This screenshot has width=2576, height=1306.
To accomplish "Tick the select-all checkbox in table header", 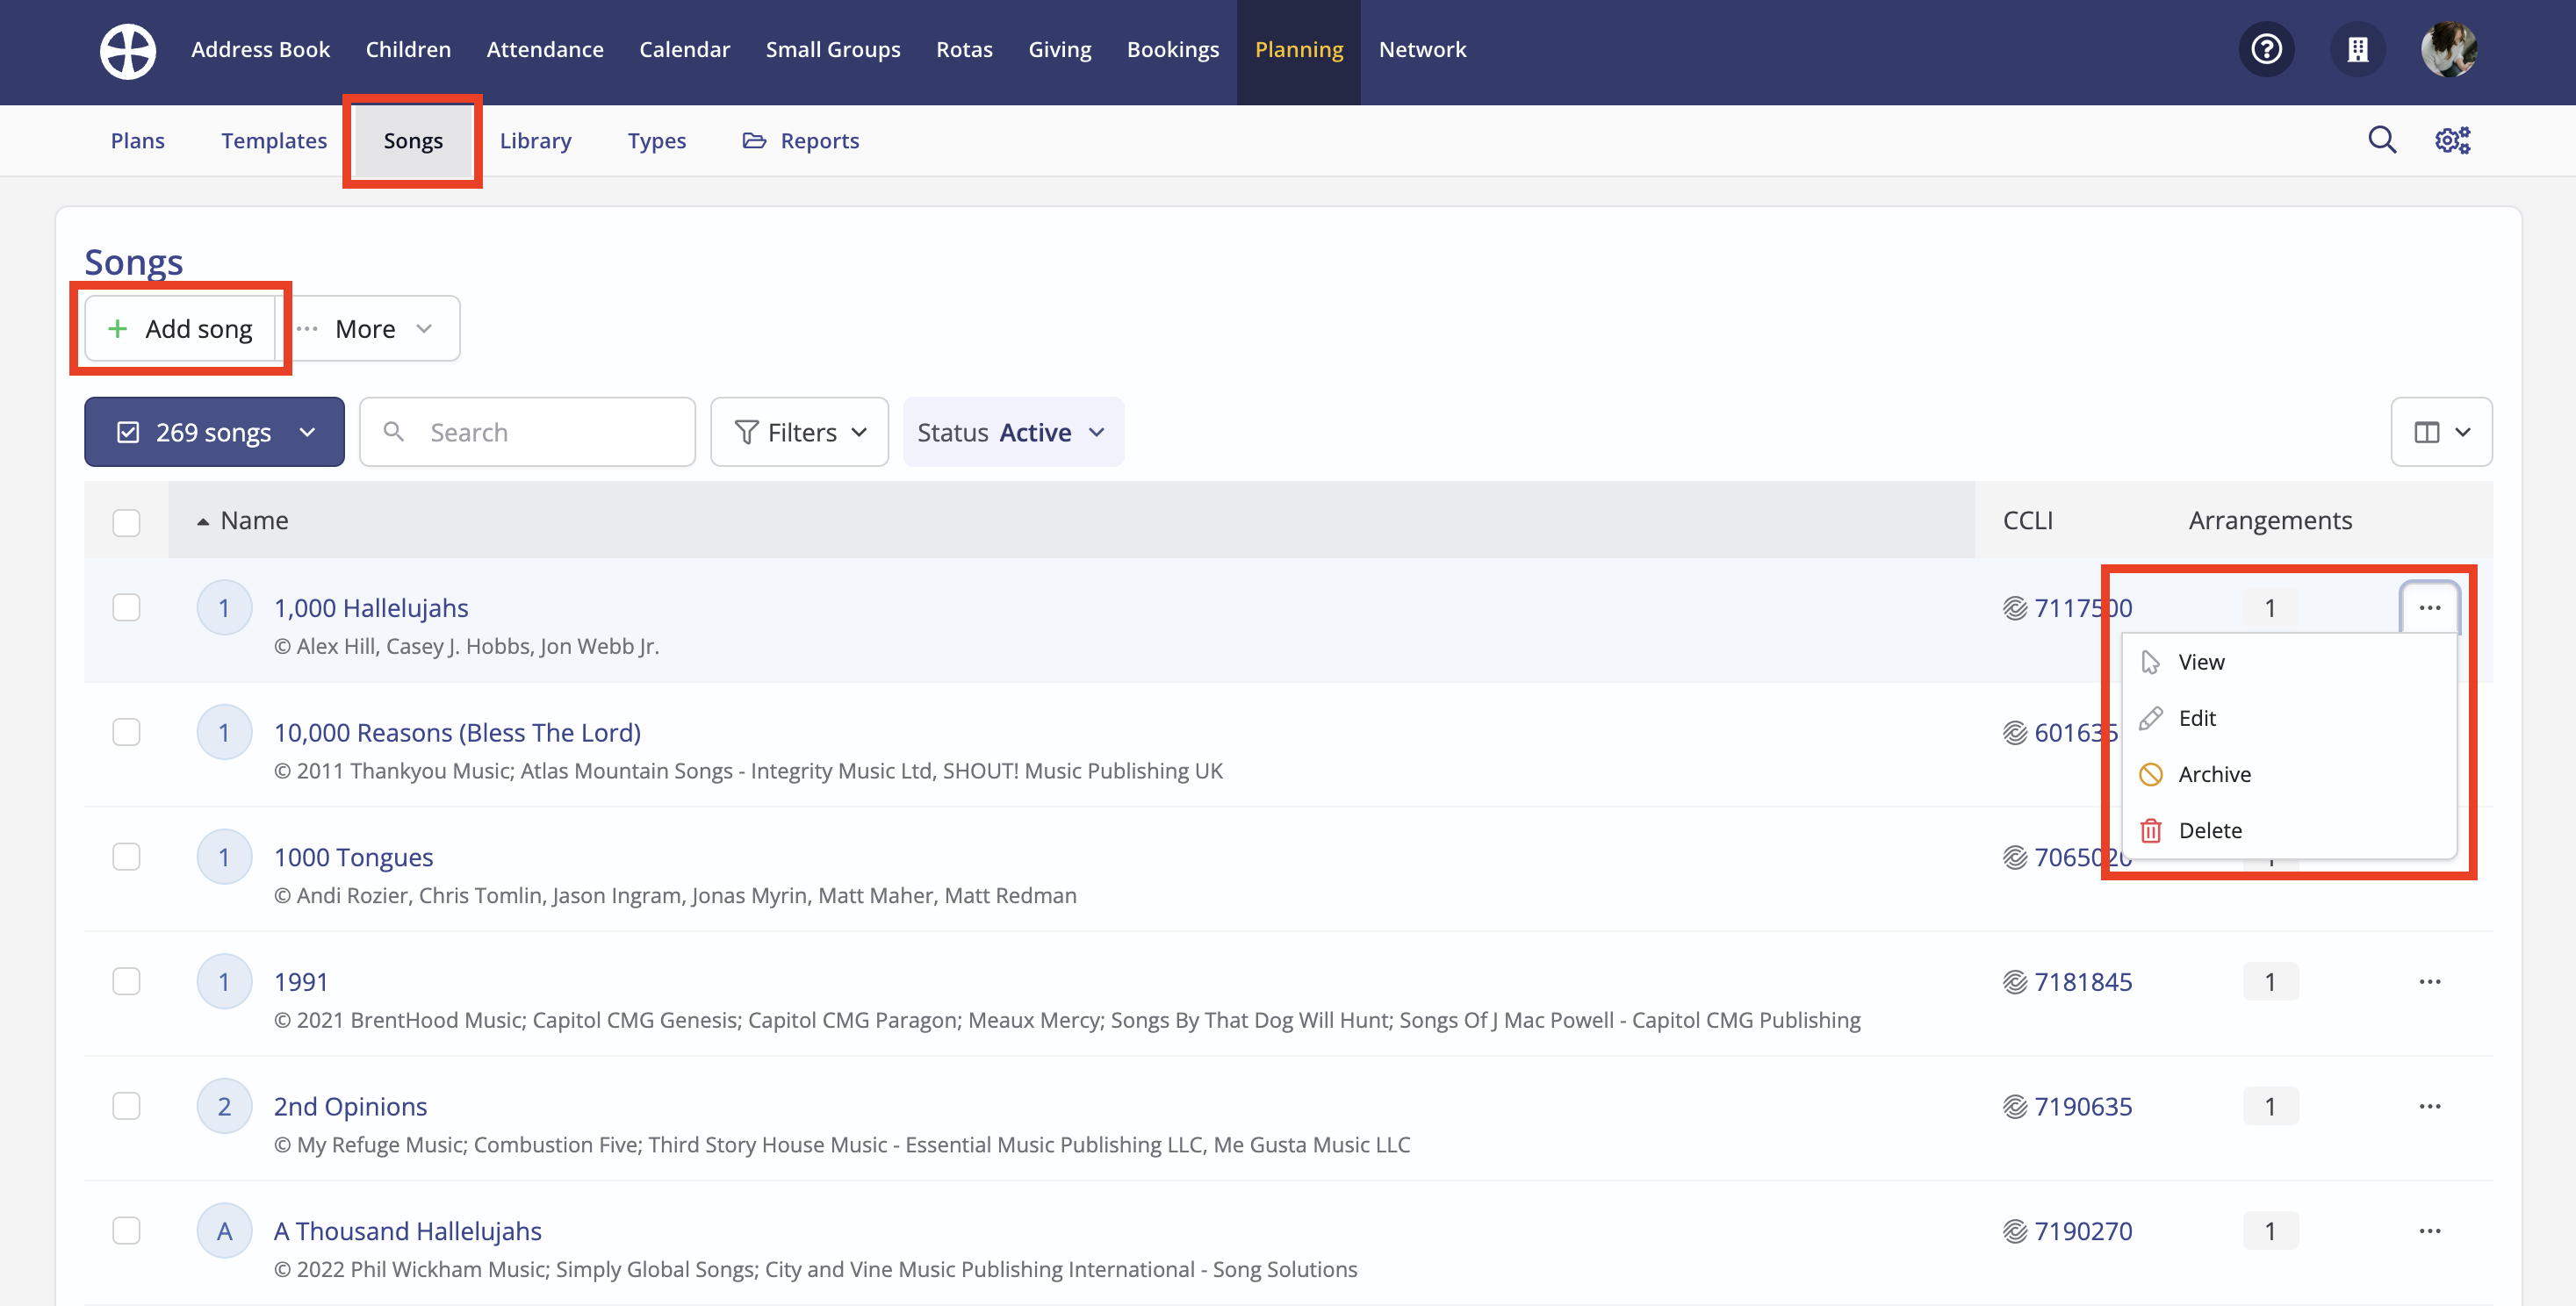I will (x=126, y=522).
